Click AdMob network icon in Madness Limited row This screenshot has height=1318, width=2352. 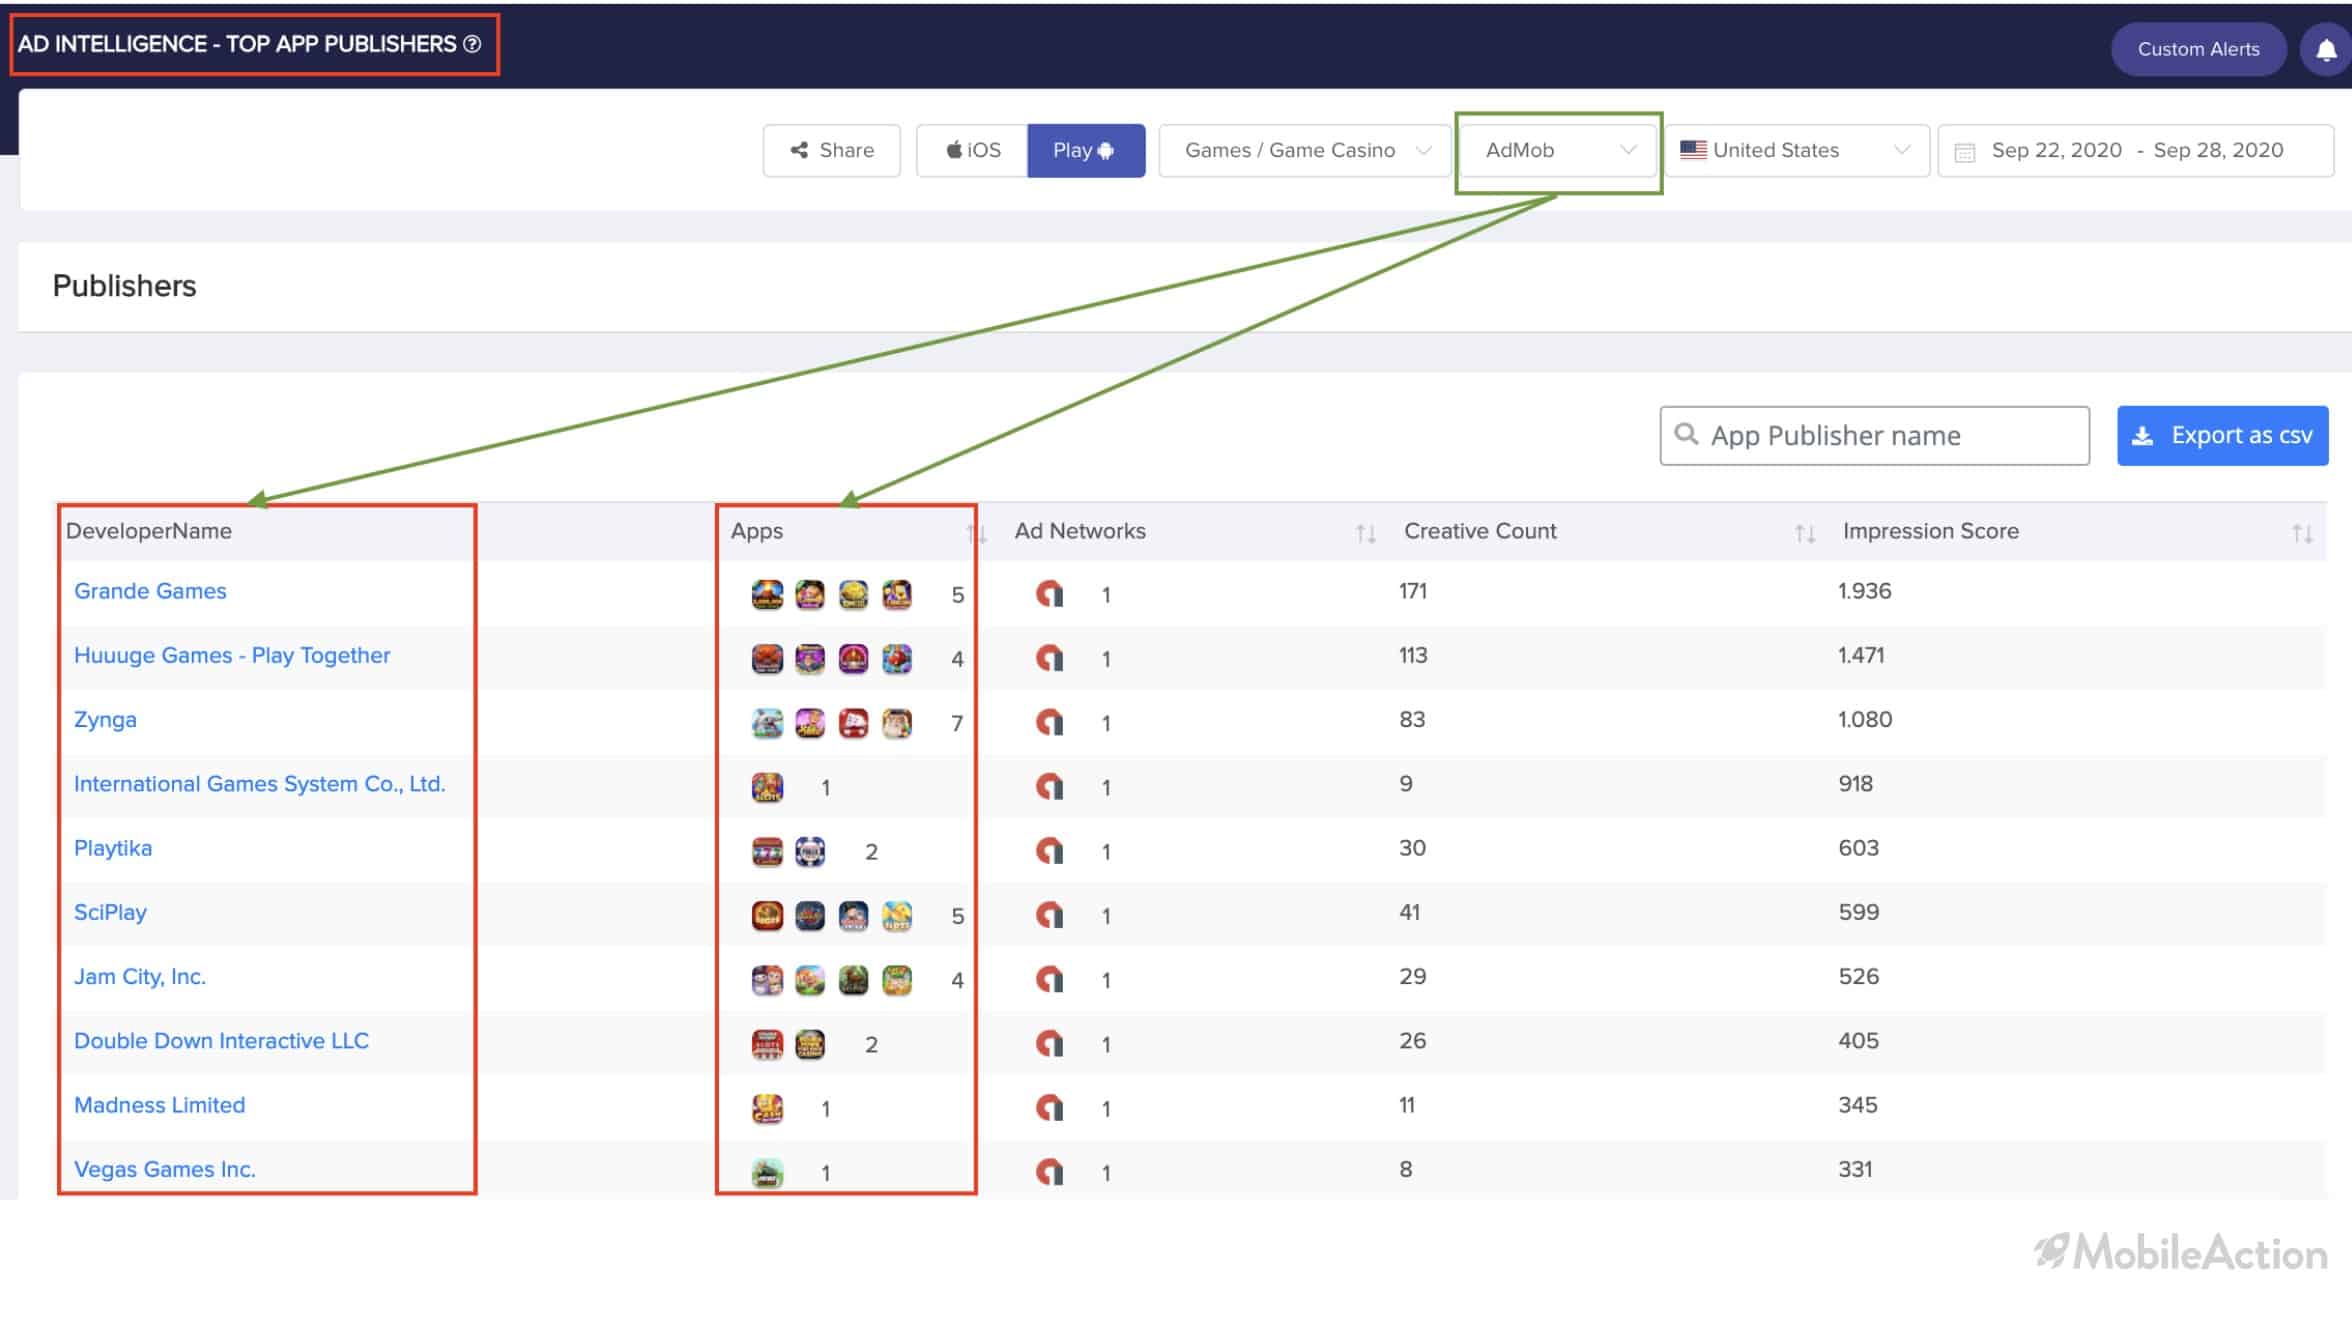click(x=1049, y=1108)
